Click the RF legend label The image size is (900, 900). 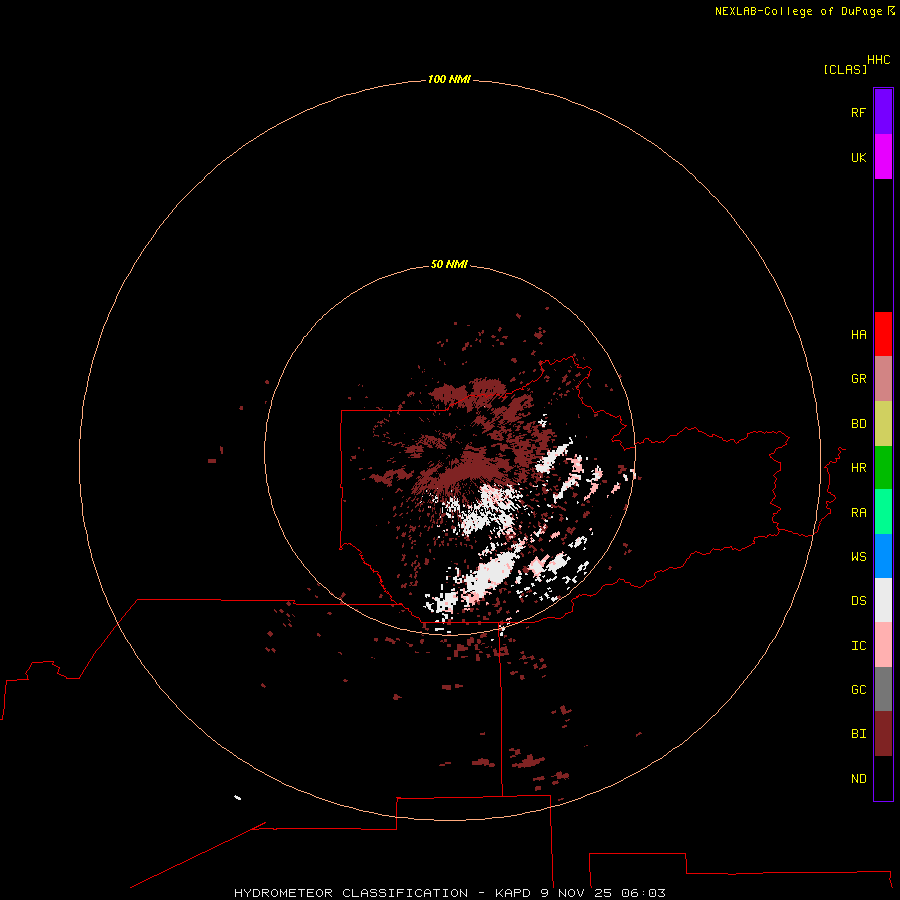click(x=858, y=112)
